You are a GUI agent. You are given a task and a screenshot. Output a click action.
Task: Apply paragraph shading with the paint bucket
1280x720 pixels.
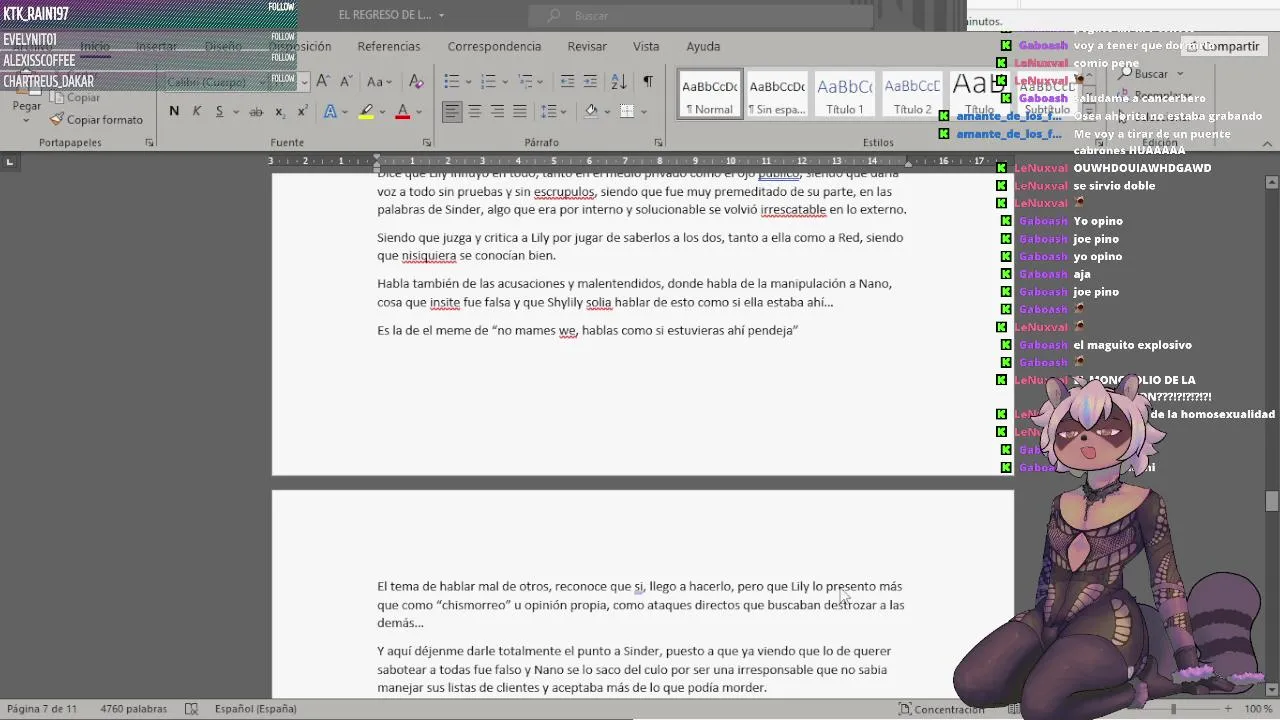[591, 112]
